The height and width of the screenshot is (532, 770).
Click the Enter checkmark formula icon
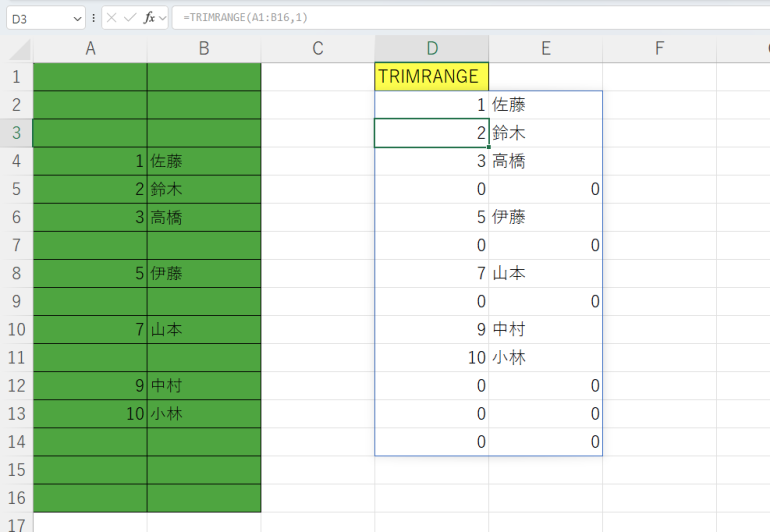130,18
